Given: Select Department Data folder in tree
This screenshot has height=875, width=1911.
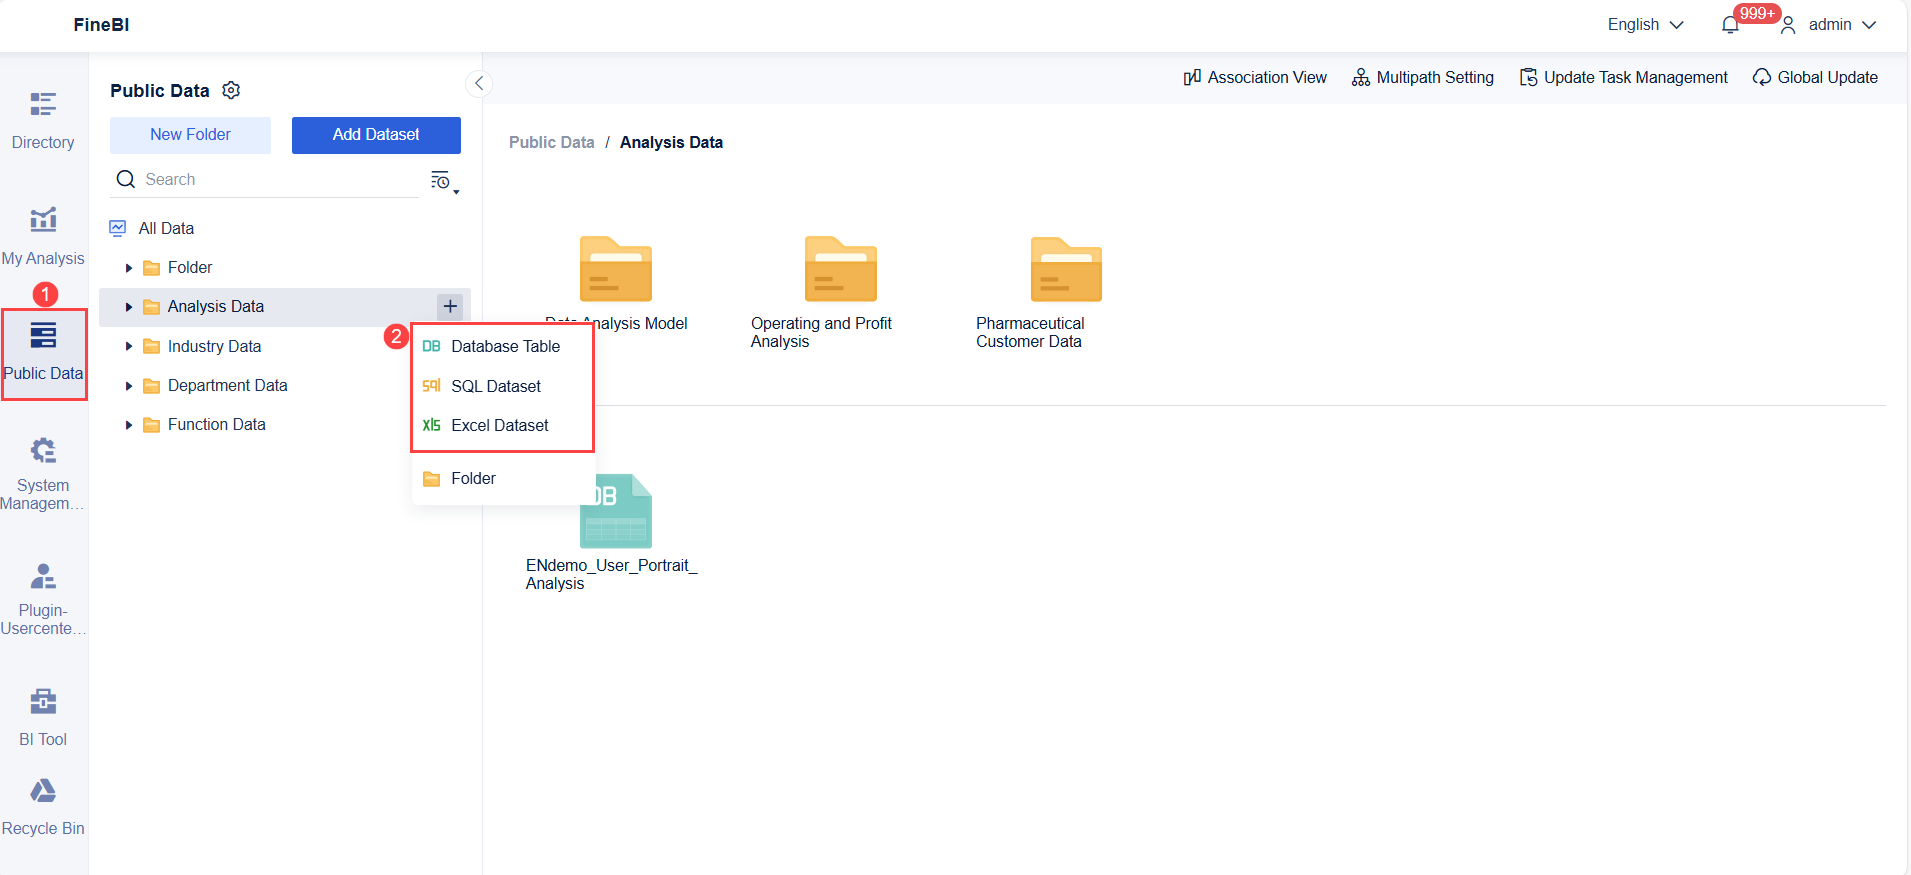Looking at the screenshot, I should [x=227, y=385].
